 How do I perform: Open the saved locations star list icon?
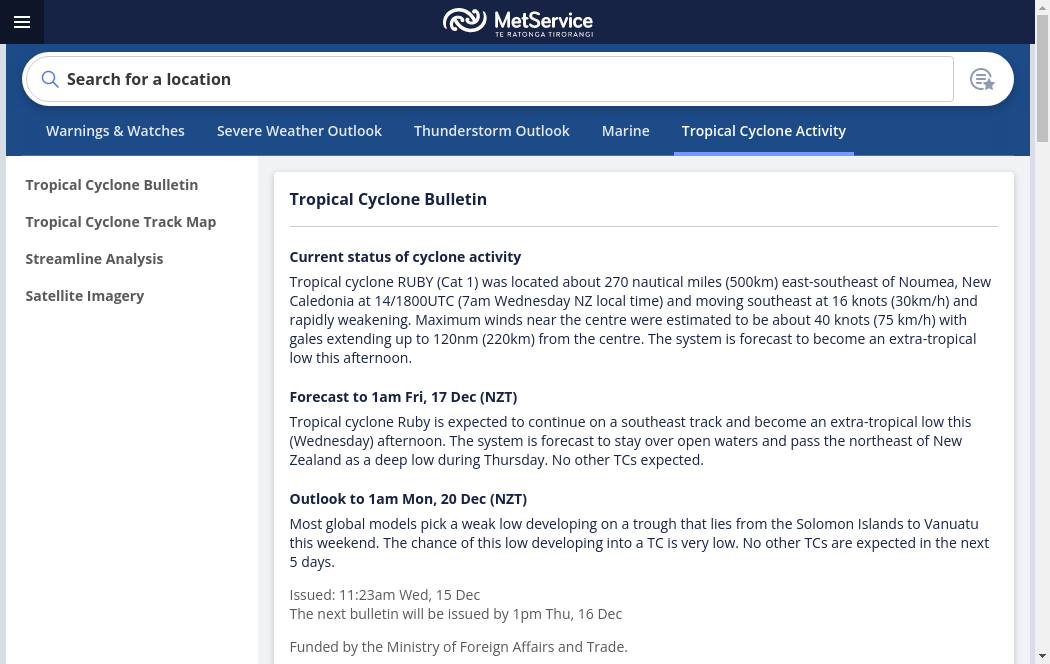click(982, 80)
